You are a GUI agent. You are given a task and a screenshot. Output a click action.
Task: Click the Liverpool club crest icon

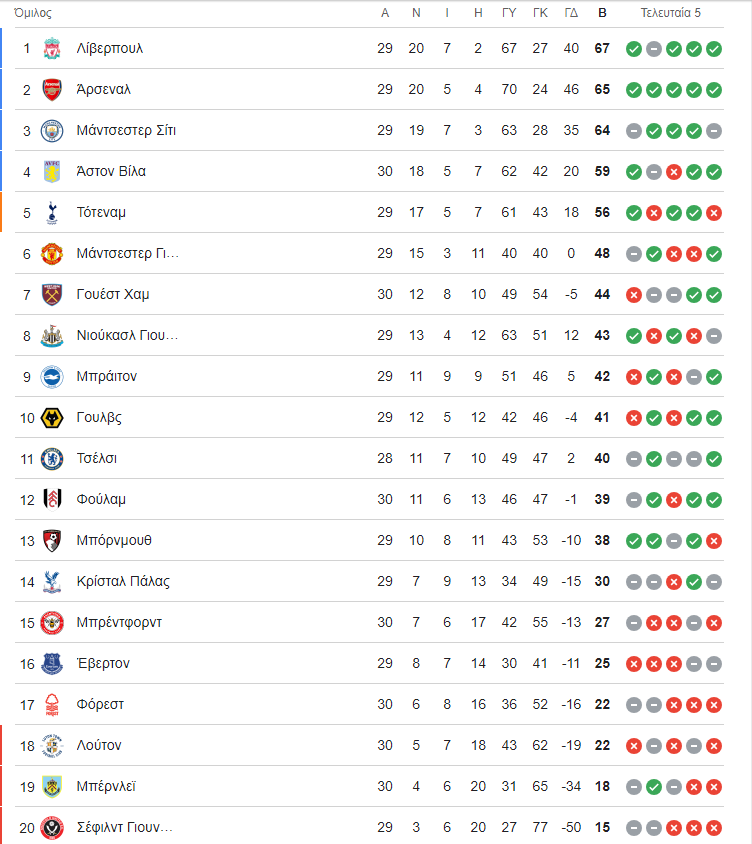[x=52, y=48]
